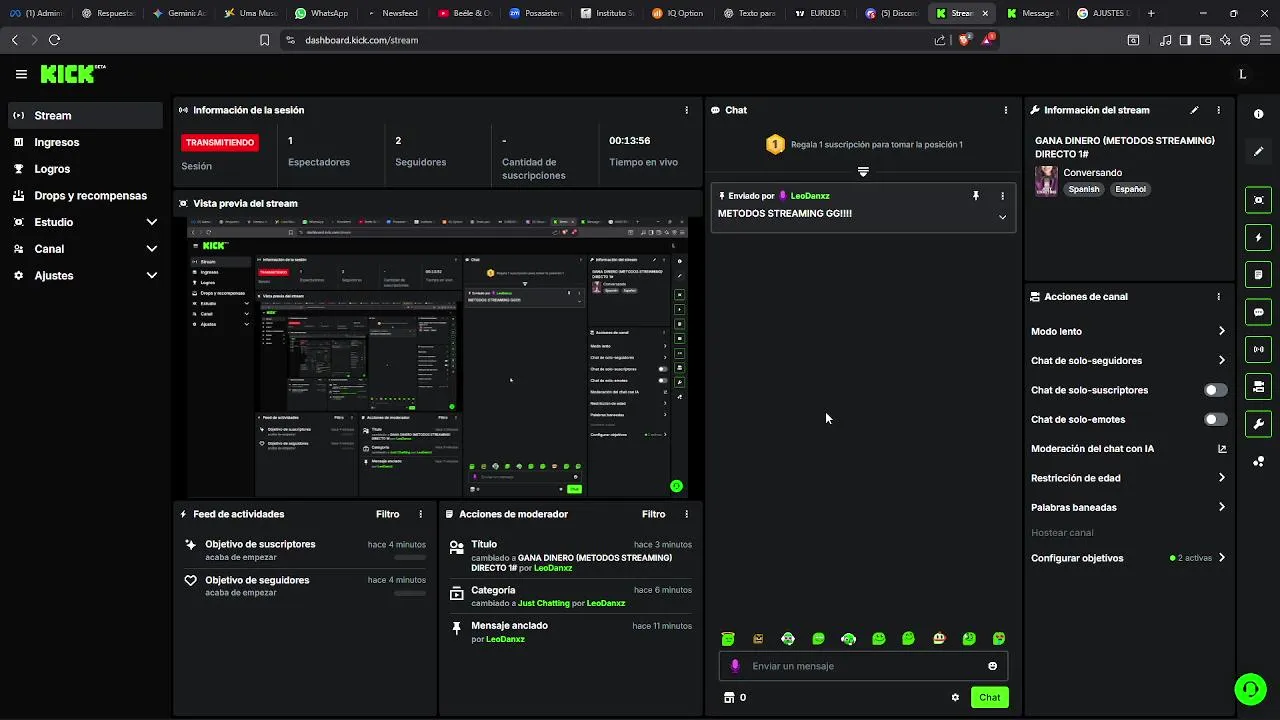Click the three-dots cluster icon in the right sidebar

(x=1258, y=461)
